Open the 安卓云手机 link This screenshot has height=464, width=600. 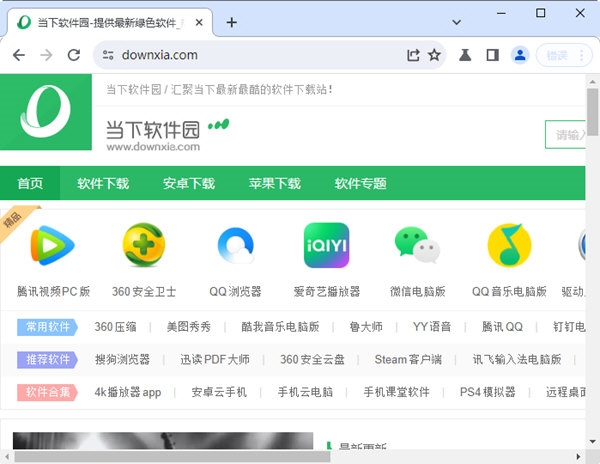pyautogui.click(x=219, y=392)
